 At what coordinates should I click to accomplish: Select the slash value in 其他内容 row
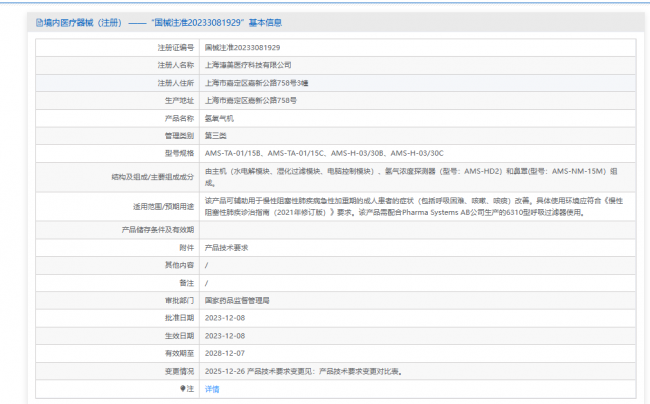click(x=206, y=265)
